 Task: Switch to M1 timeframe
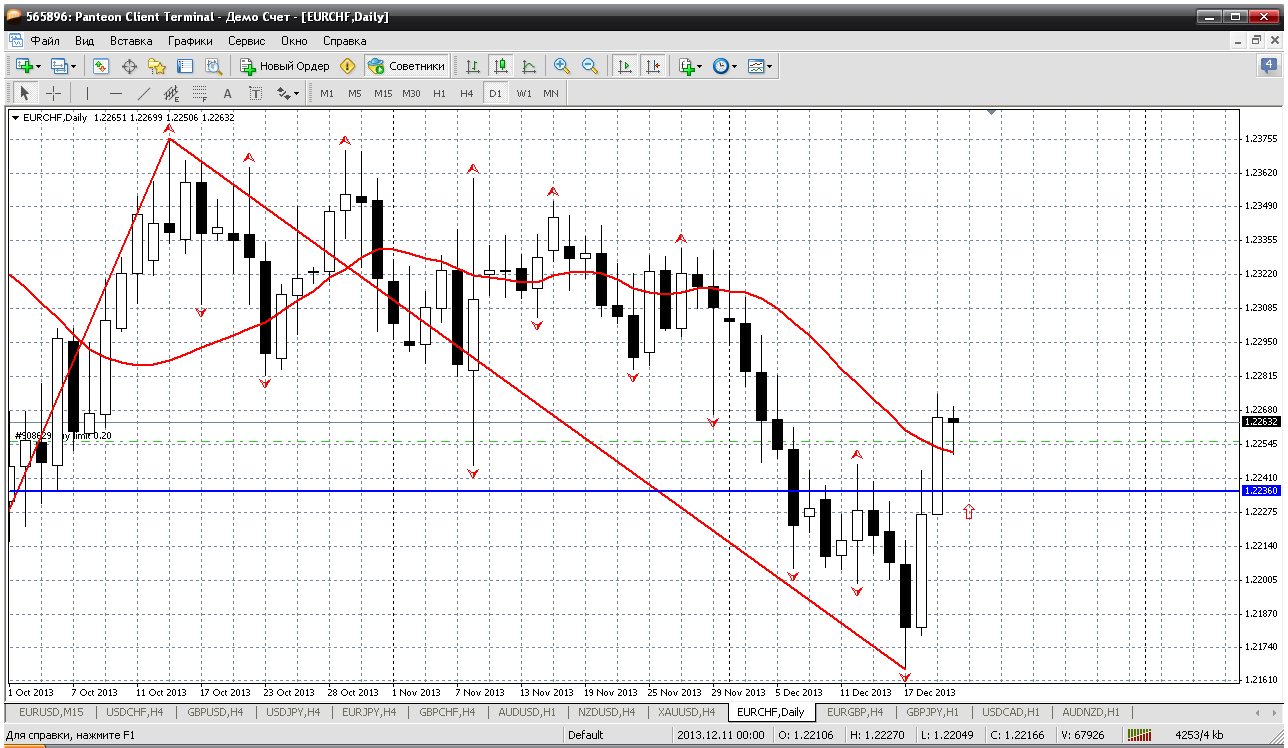tap(327, 93)
